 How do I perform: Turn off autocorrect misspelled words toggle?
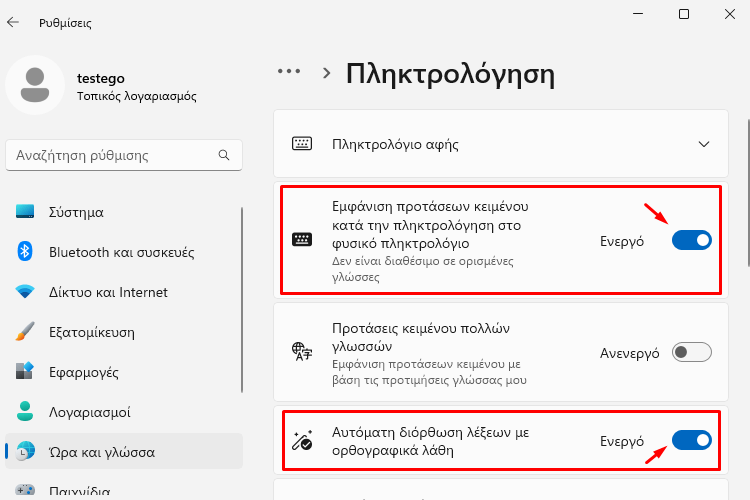[692, 440]
